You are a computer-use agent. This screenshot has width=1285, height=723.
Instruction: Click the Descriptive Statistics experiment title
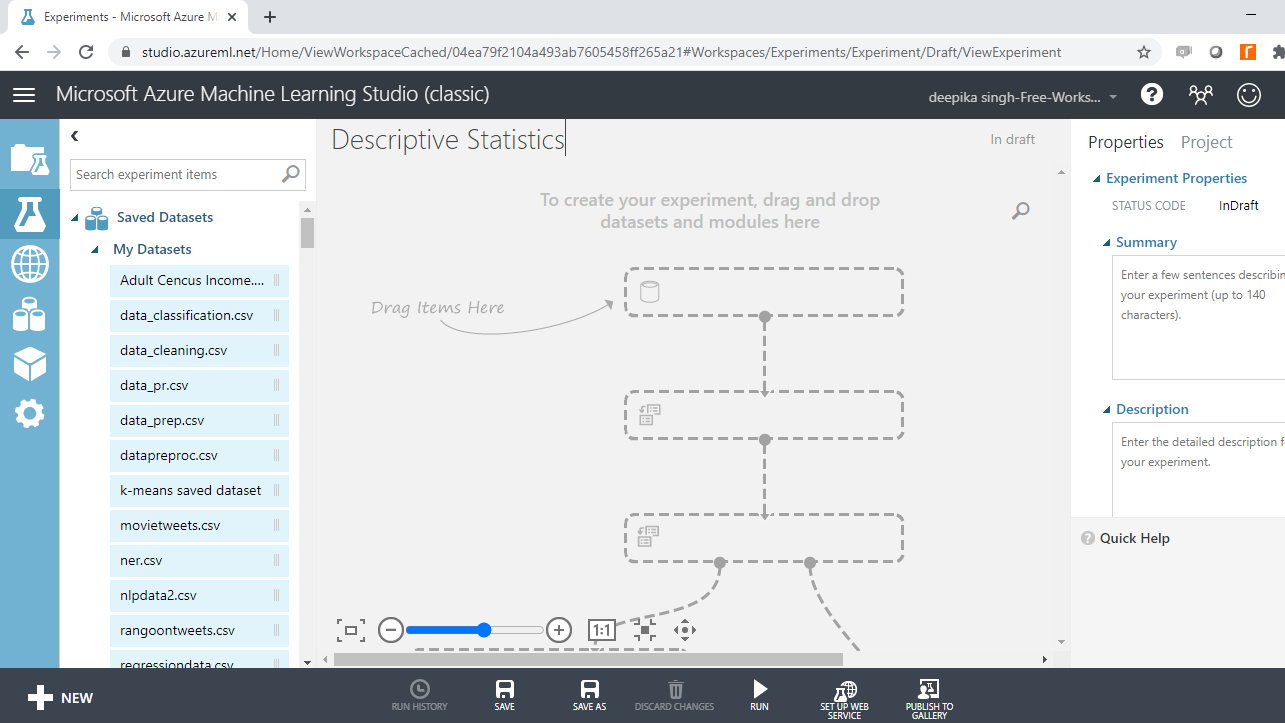(448, 140)
